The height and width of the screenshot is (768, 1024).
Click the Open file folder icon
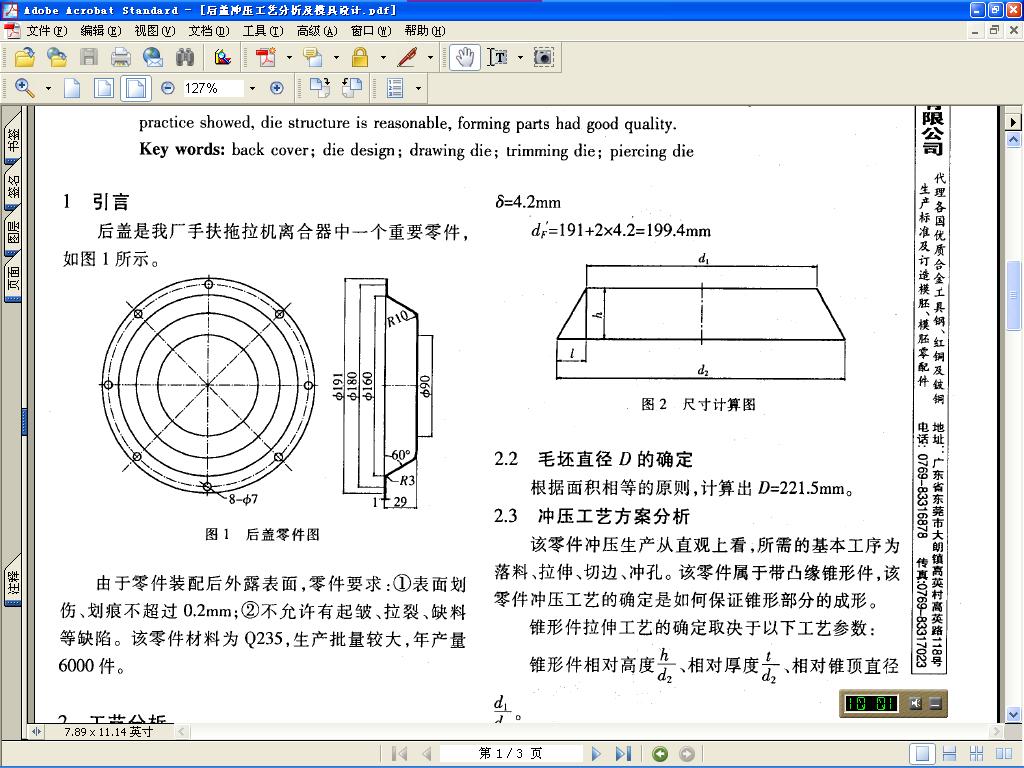[x=25, y=57]
